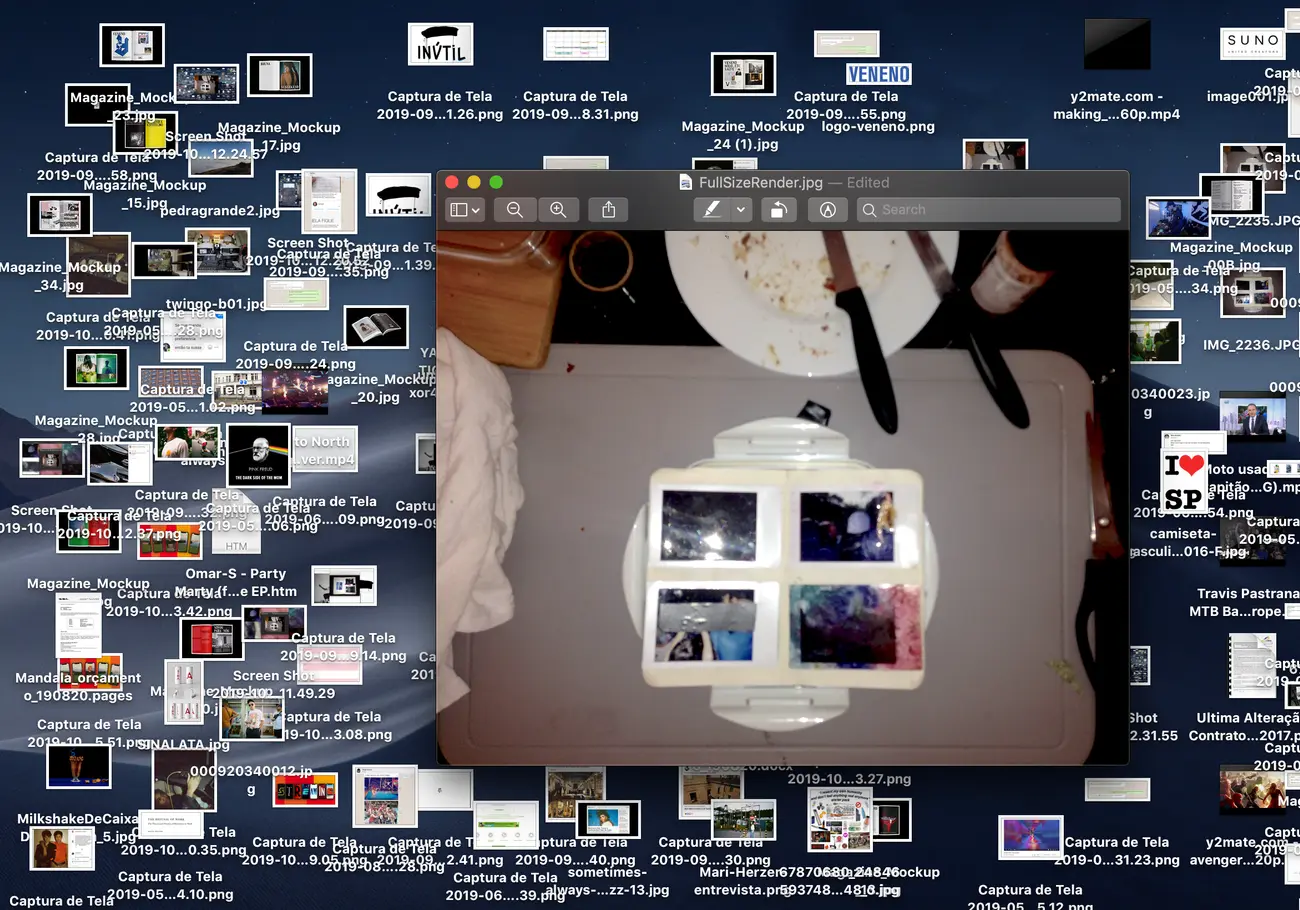
Task: Select the I love SP camiseta file icon
Action: (1185, 482)
